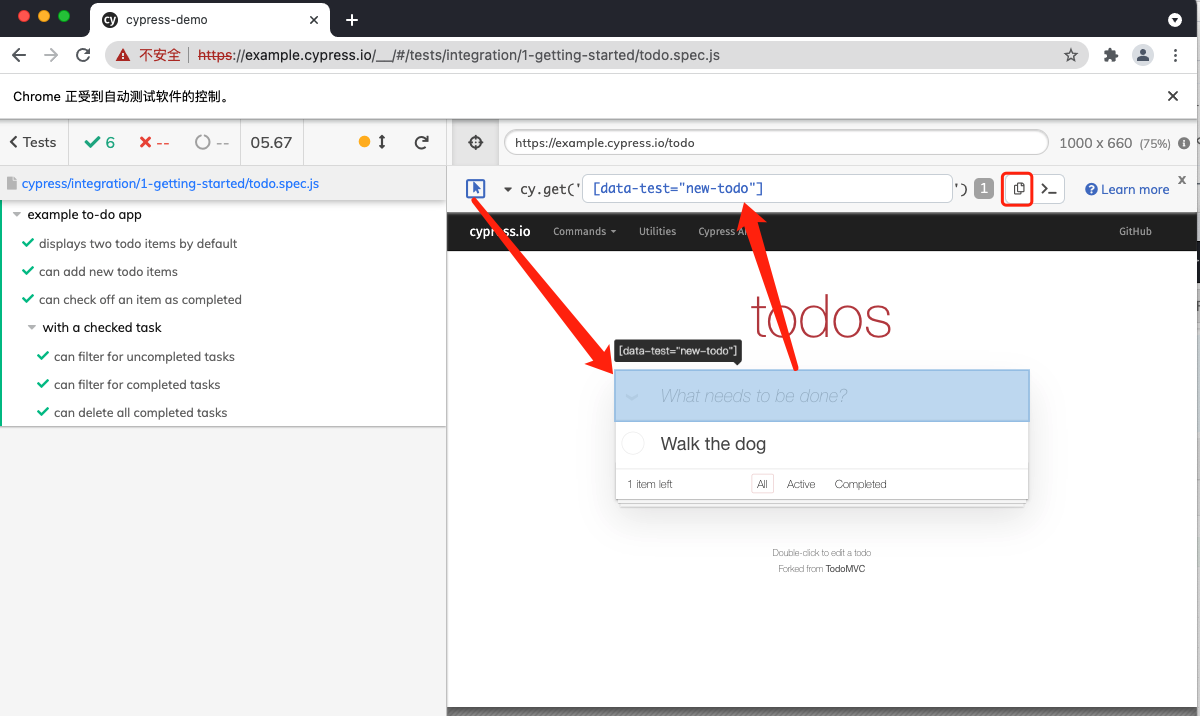This screenshot has width=1200, height=716.
Task: Click the 'What needs to be done?' input
Action: tap(822, 396)
